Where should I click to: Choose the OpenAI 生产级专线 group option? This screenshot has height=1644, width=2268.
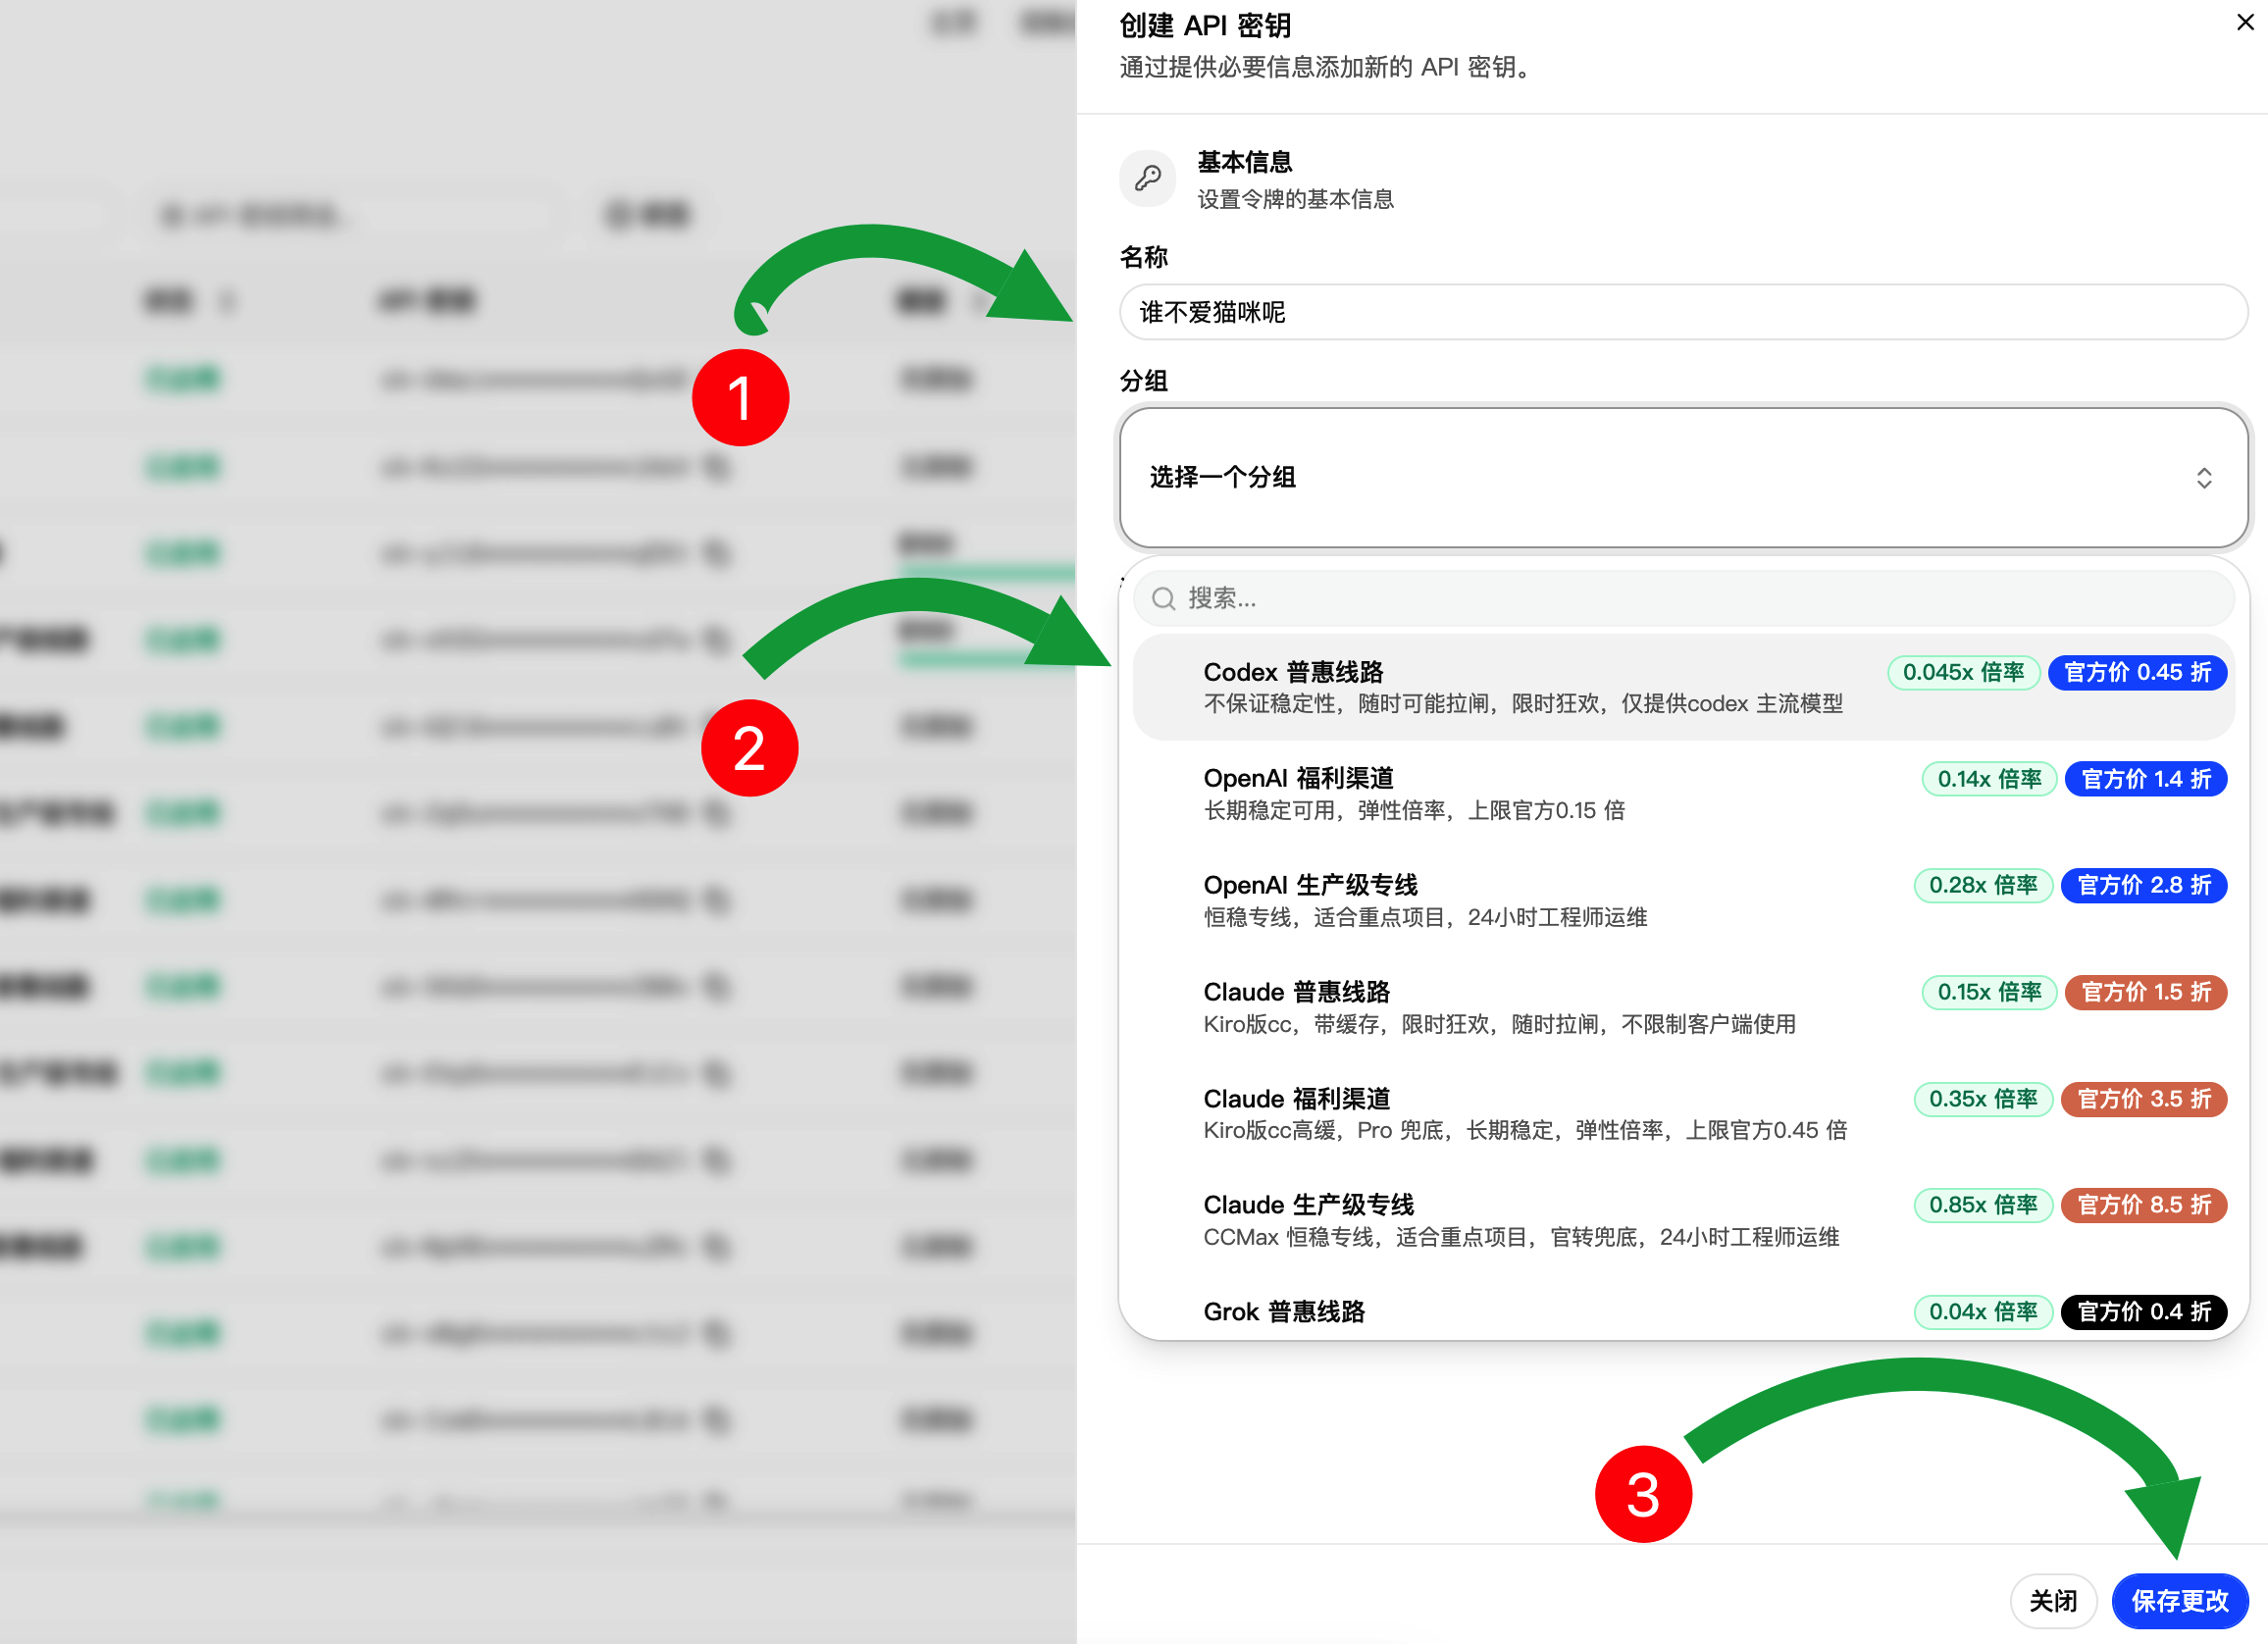[1683, 900]
